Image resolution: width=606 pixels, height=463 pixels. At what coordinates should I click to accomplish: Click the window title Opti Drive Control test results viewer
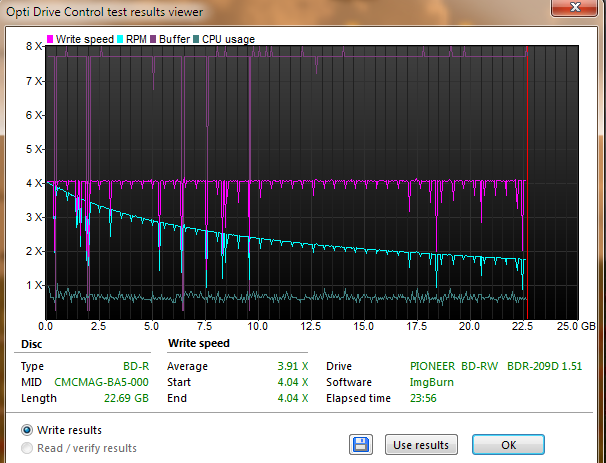(x=104, y=12)
